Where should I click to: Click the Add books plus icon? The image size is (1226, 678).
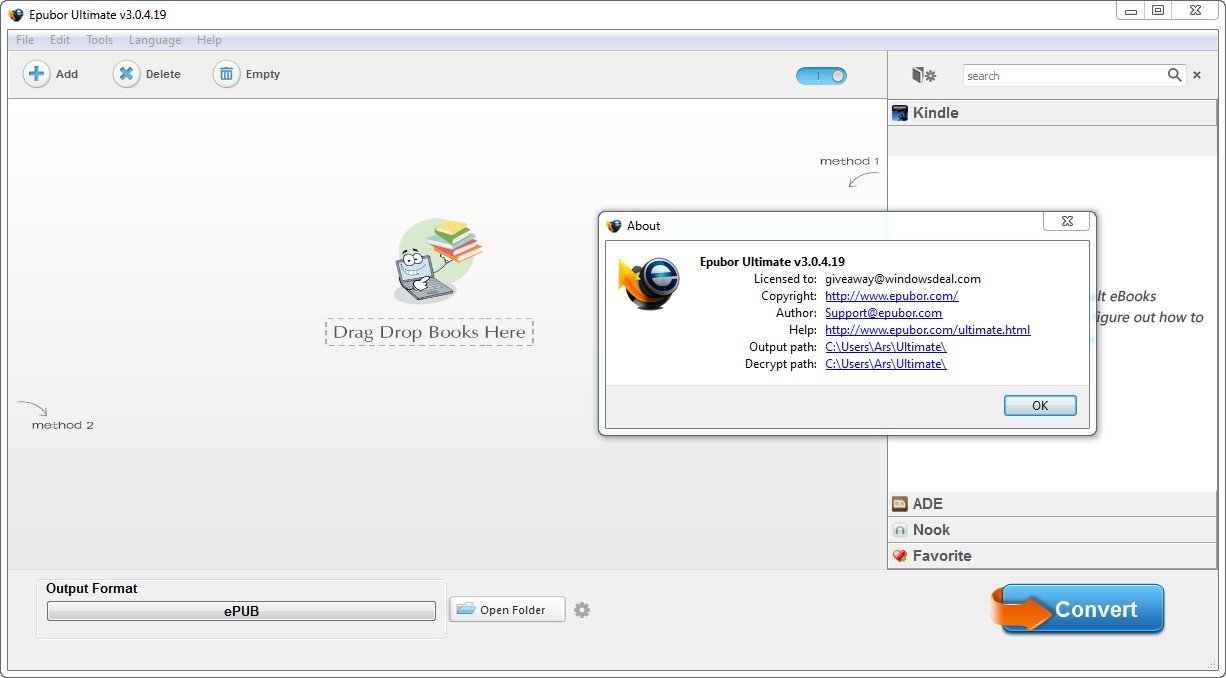click(x=37, y=74)
